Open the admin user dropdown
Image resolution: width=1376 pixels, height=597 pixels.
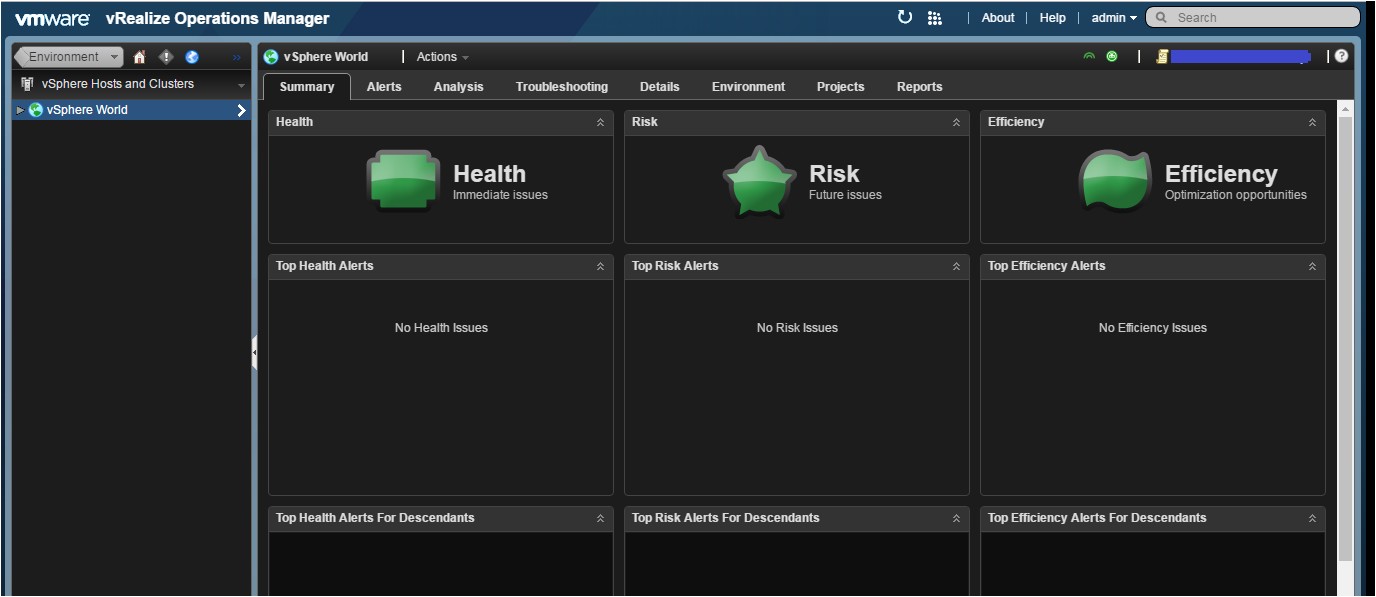tap(1113, 18)
